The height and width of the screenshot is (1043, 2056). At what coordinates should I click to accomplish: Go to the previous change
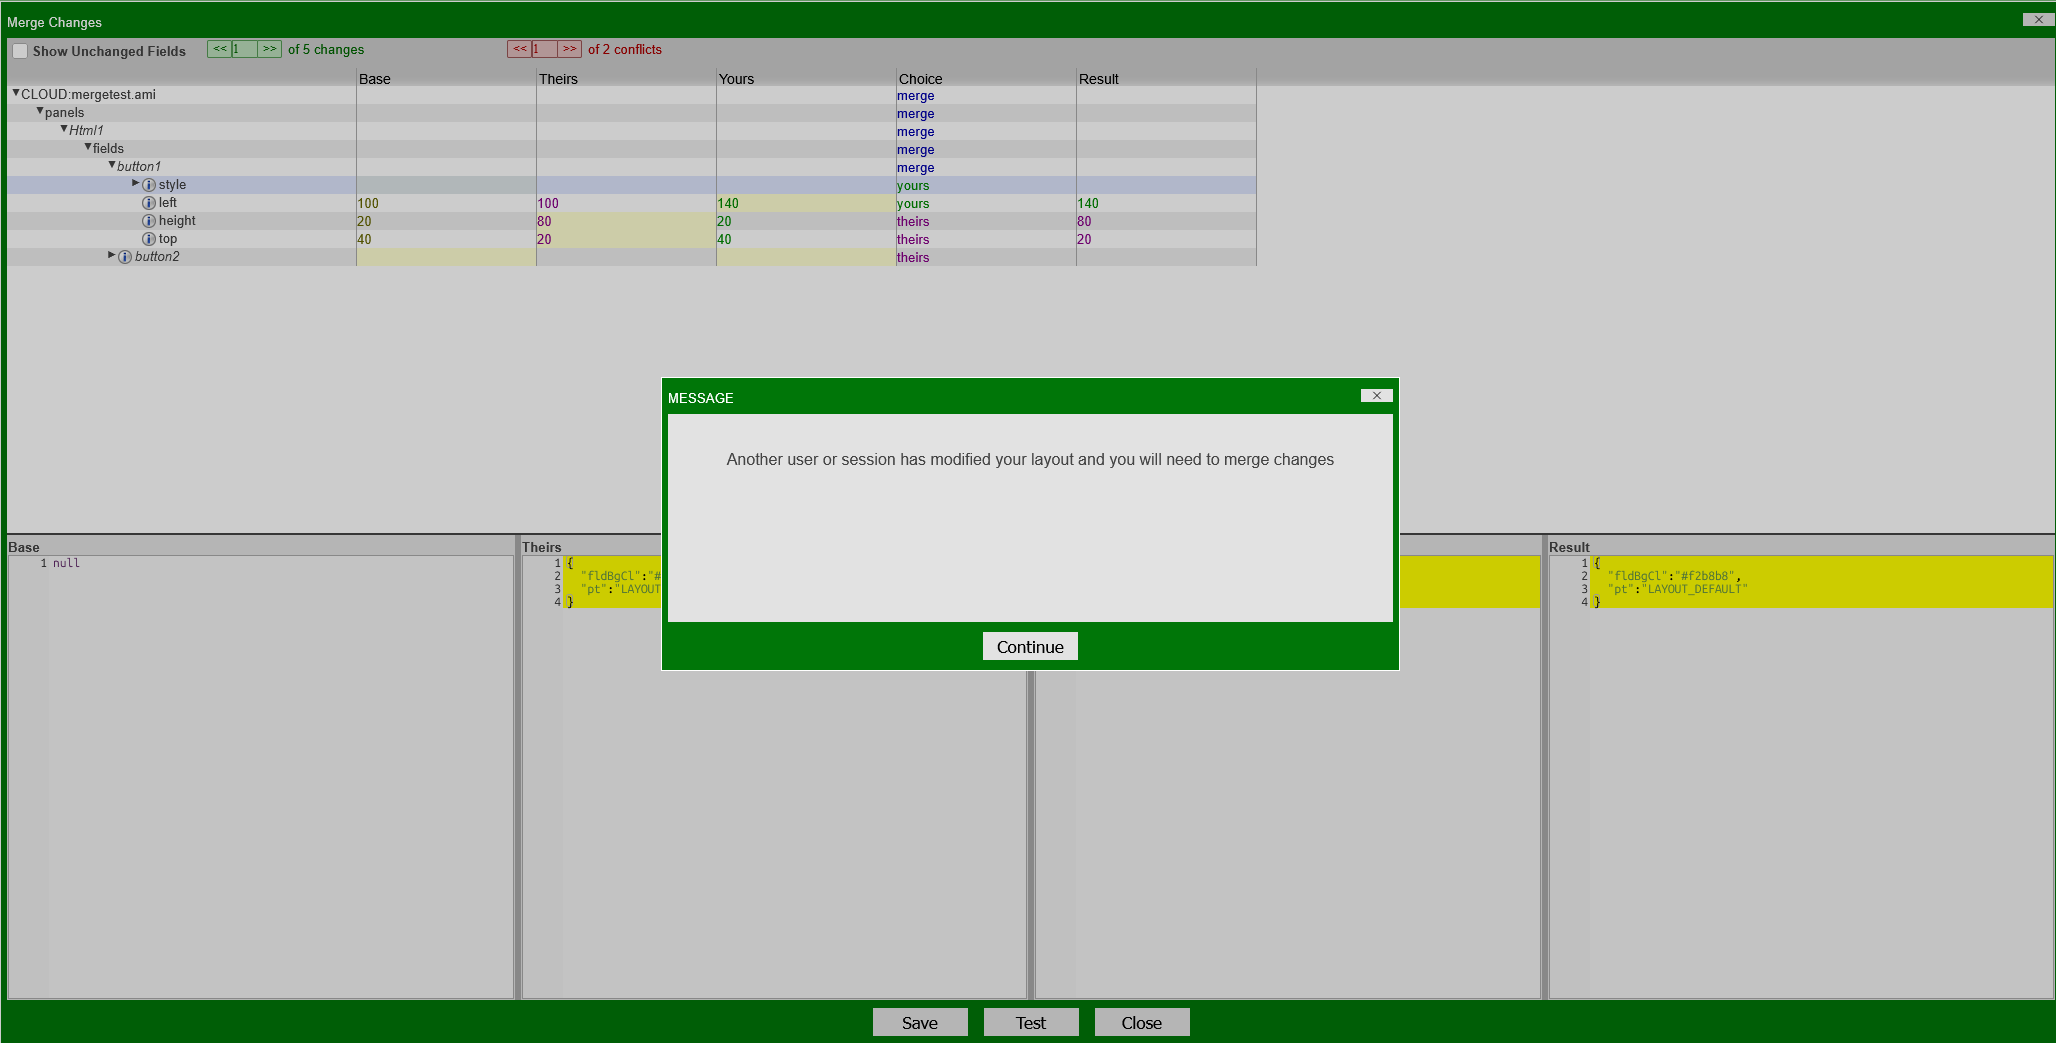pyautogui.click(x=219, y=48)
